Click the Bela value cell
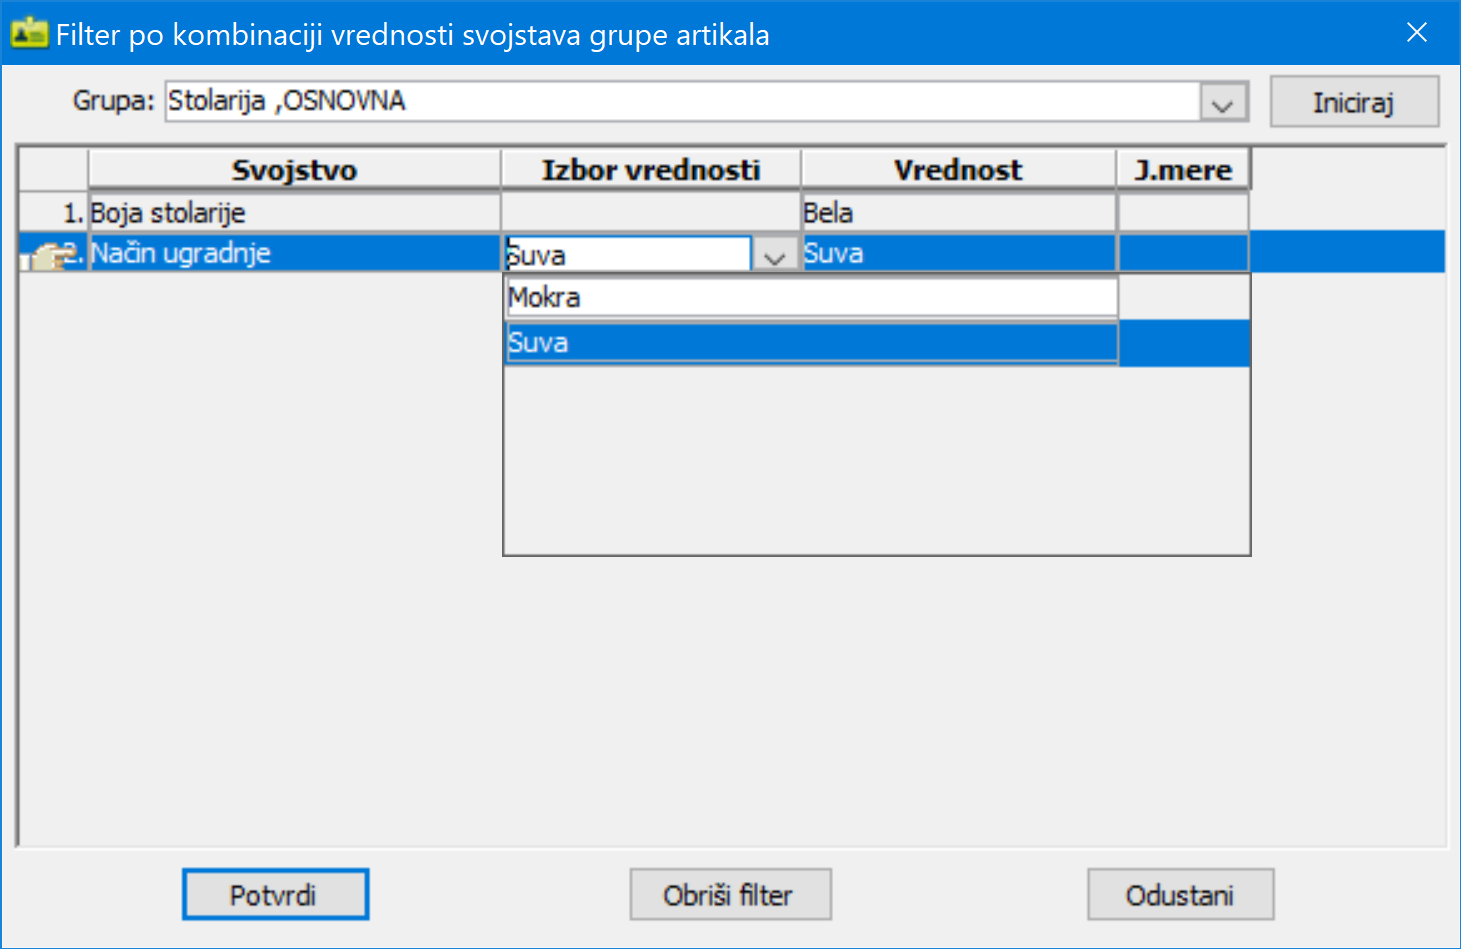 [x=958, y=212]
